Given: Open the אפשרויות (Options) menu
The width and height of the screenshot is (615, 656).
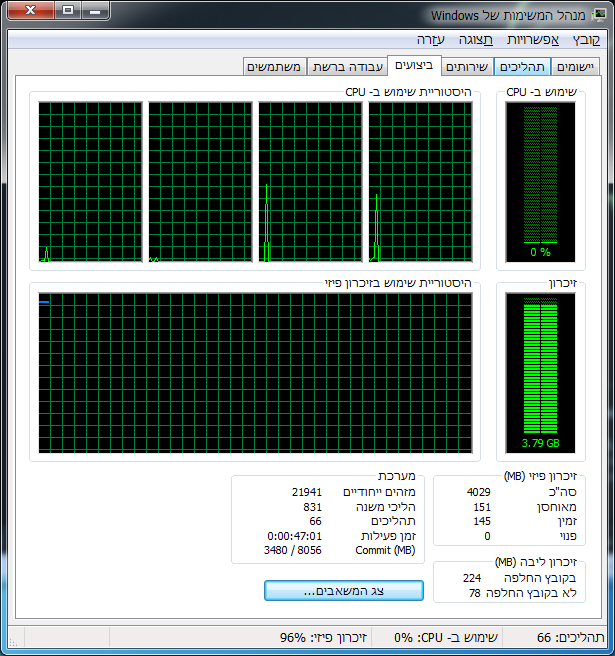Looking at the screenshot, I should tap(532, 40).
